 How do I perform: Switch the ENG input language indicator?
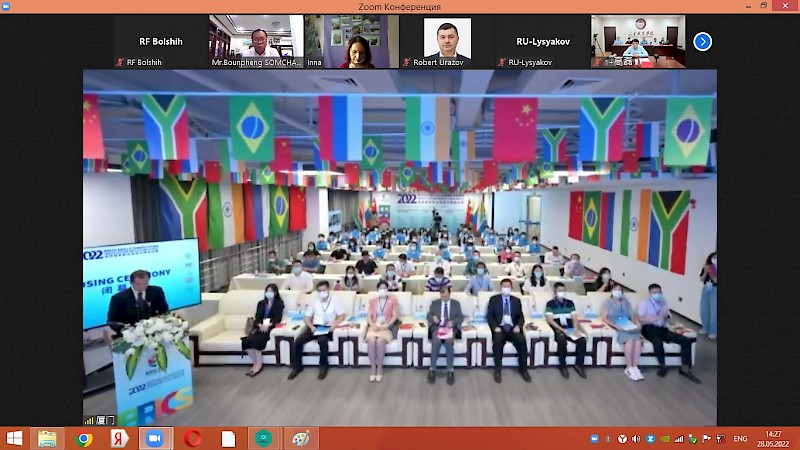[x=740, y=439]
